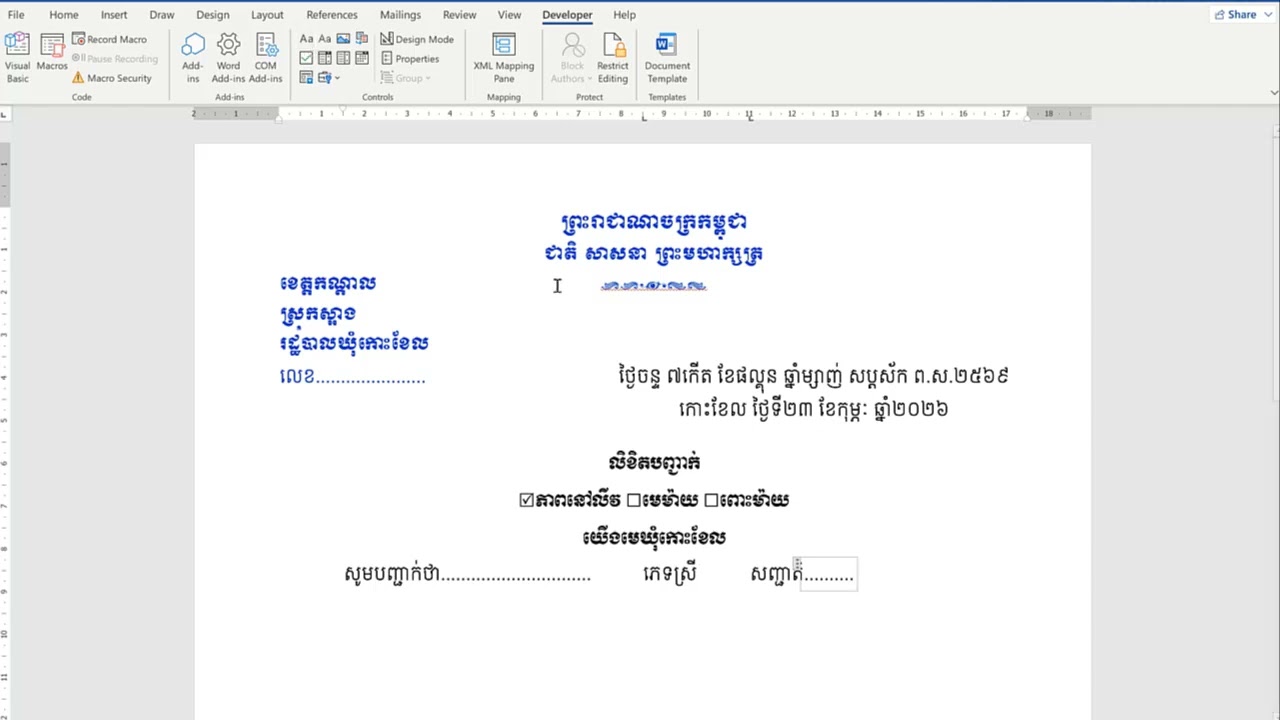This screenshot has width=1280, height=720.
Task: Click the decorative divider under the motto
Action: click(x=654, y=286)
